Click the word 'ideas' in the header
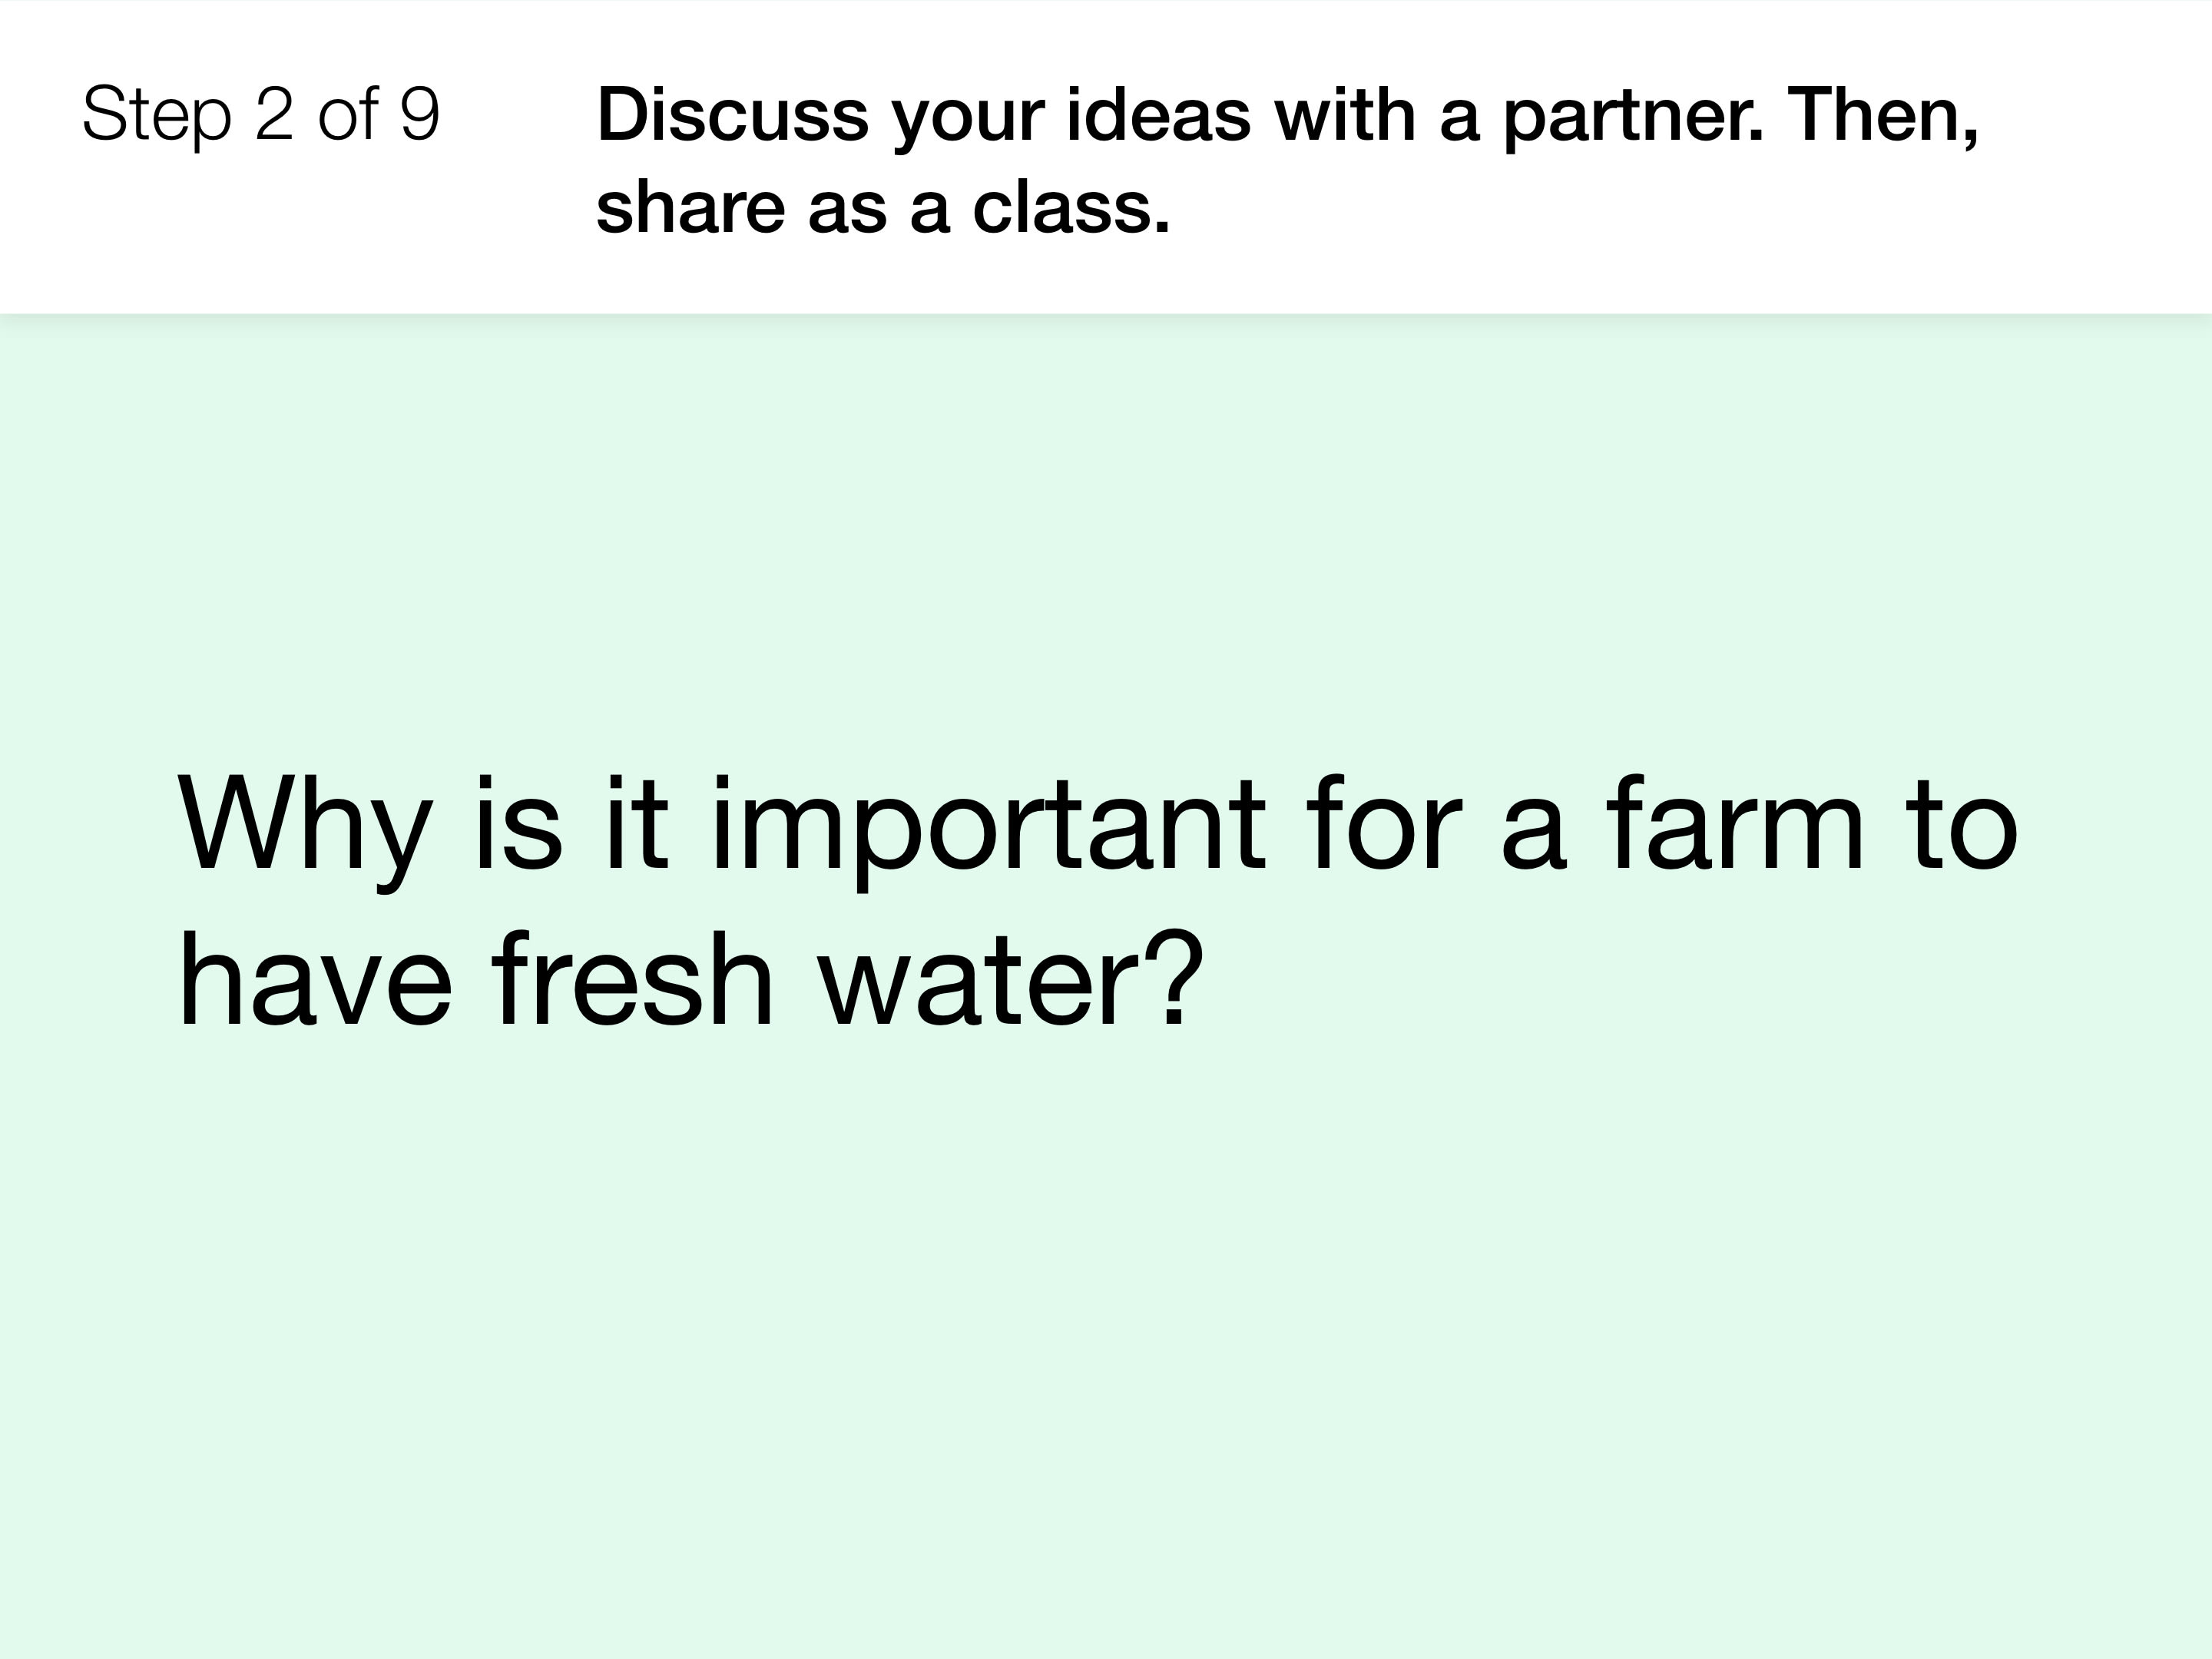 click(1158, 115)
